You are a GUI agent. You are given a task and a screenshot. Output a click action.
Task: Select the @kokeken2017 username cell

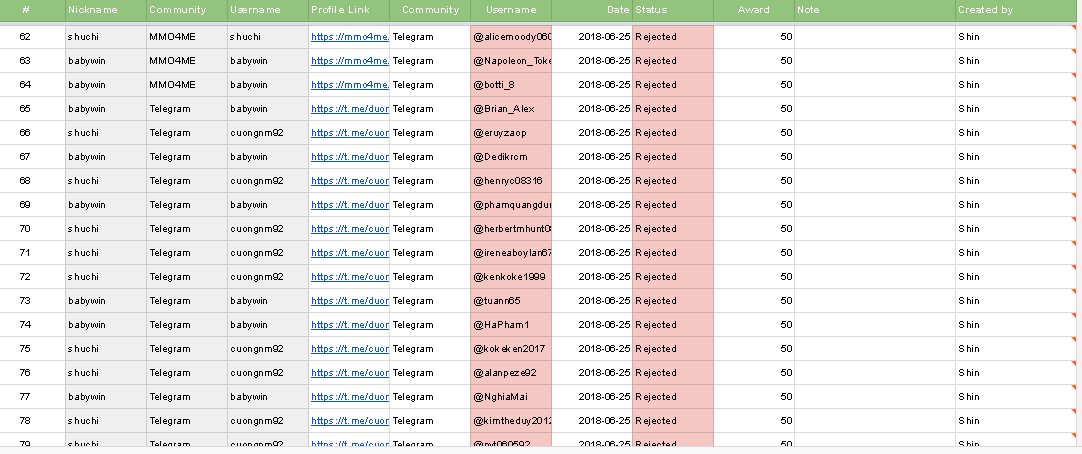[x=510, y=349]
